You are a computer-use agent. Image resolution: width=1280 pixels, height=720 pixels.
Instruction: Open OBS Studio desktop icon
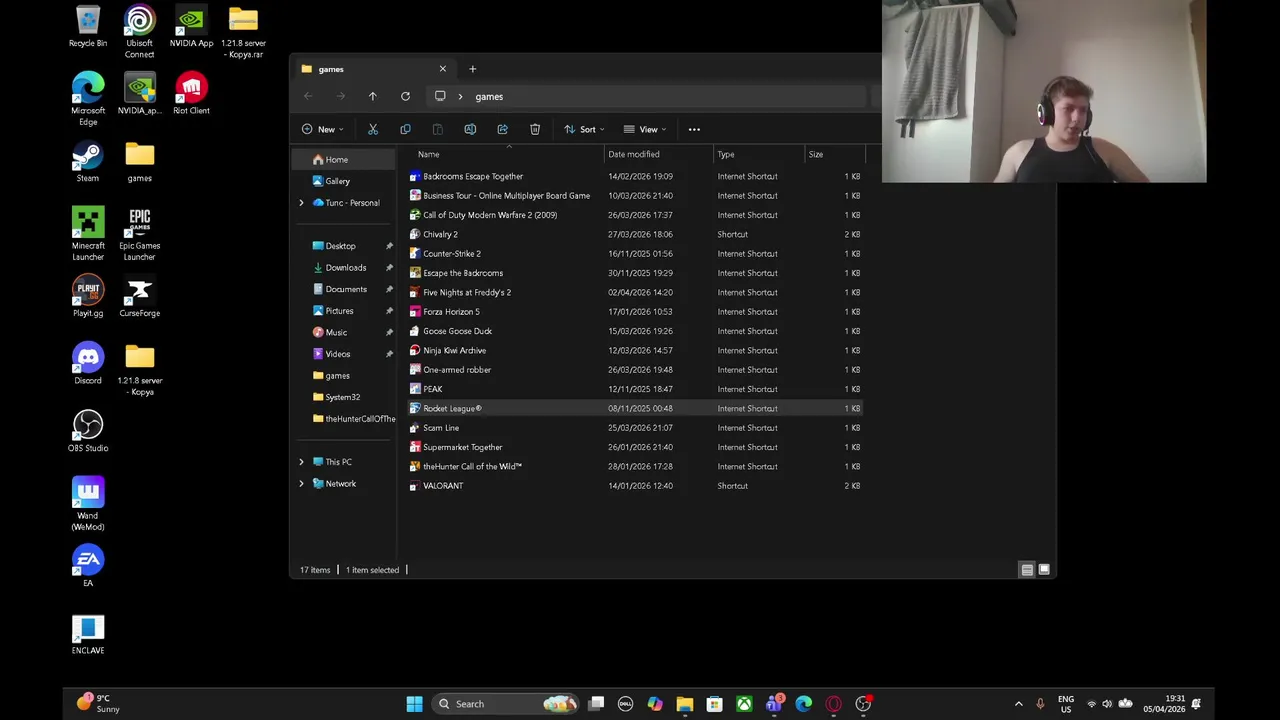[x=88, y=432]
